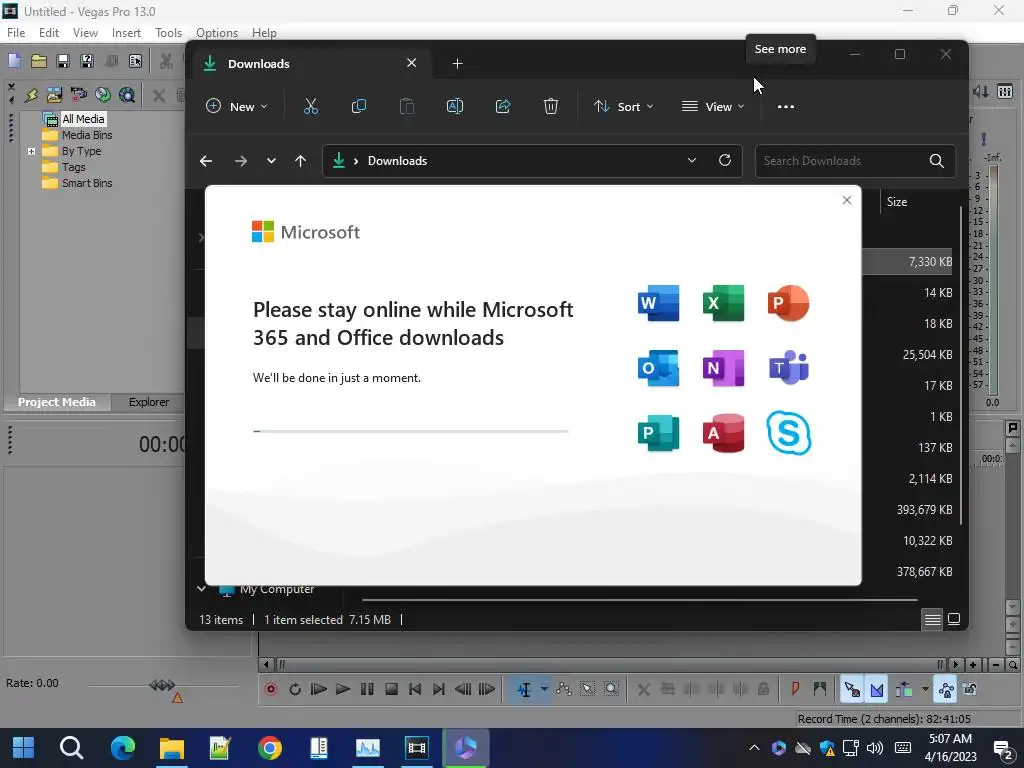The width and height of the screenshot is (1024, 768).
Task: Click the Get Media from the Web icon
Action: (127, 95)
